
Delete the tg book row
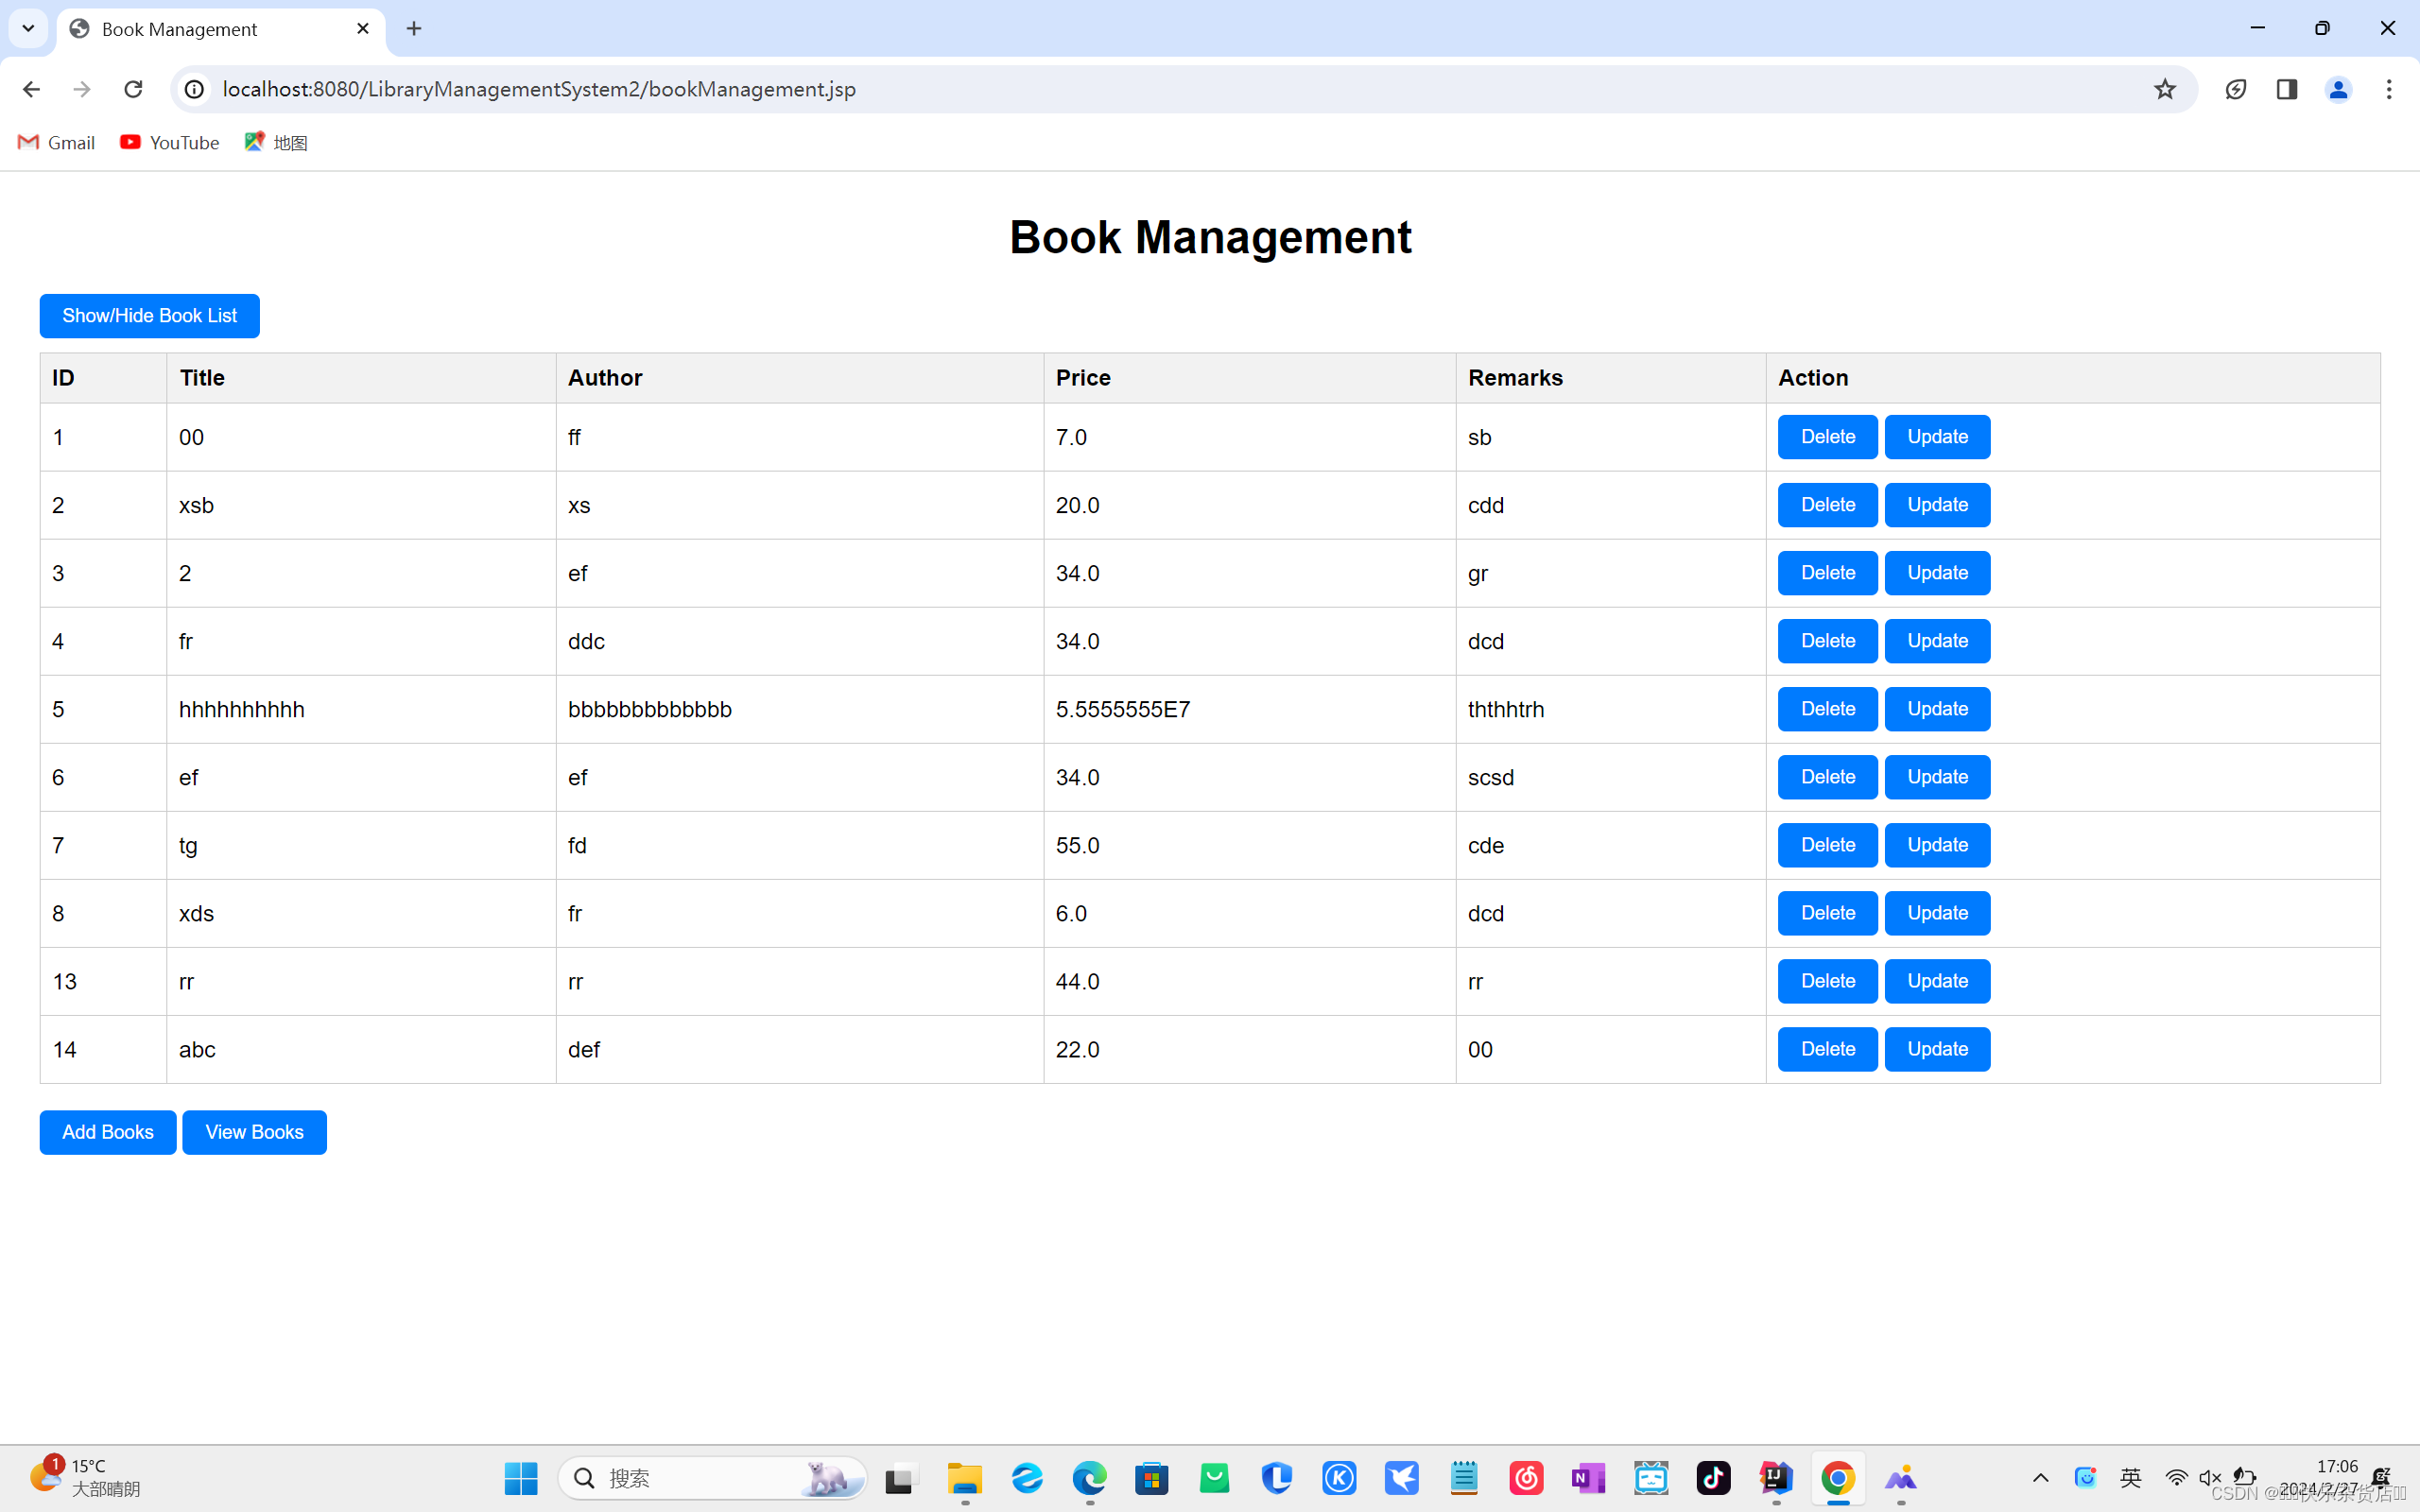pyautogui.click(x=1827, y=845)
